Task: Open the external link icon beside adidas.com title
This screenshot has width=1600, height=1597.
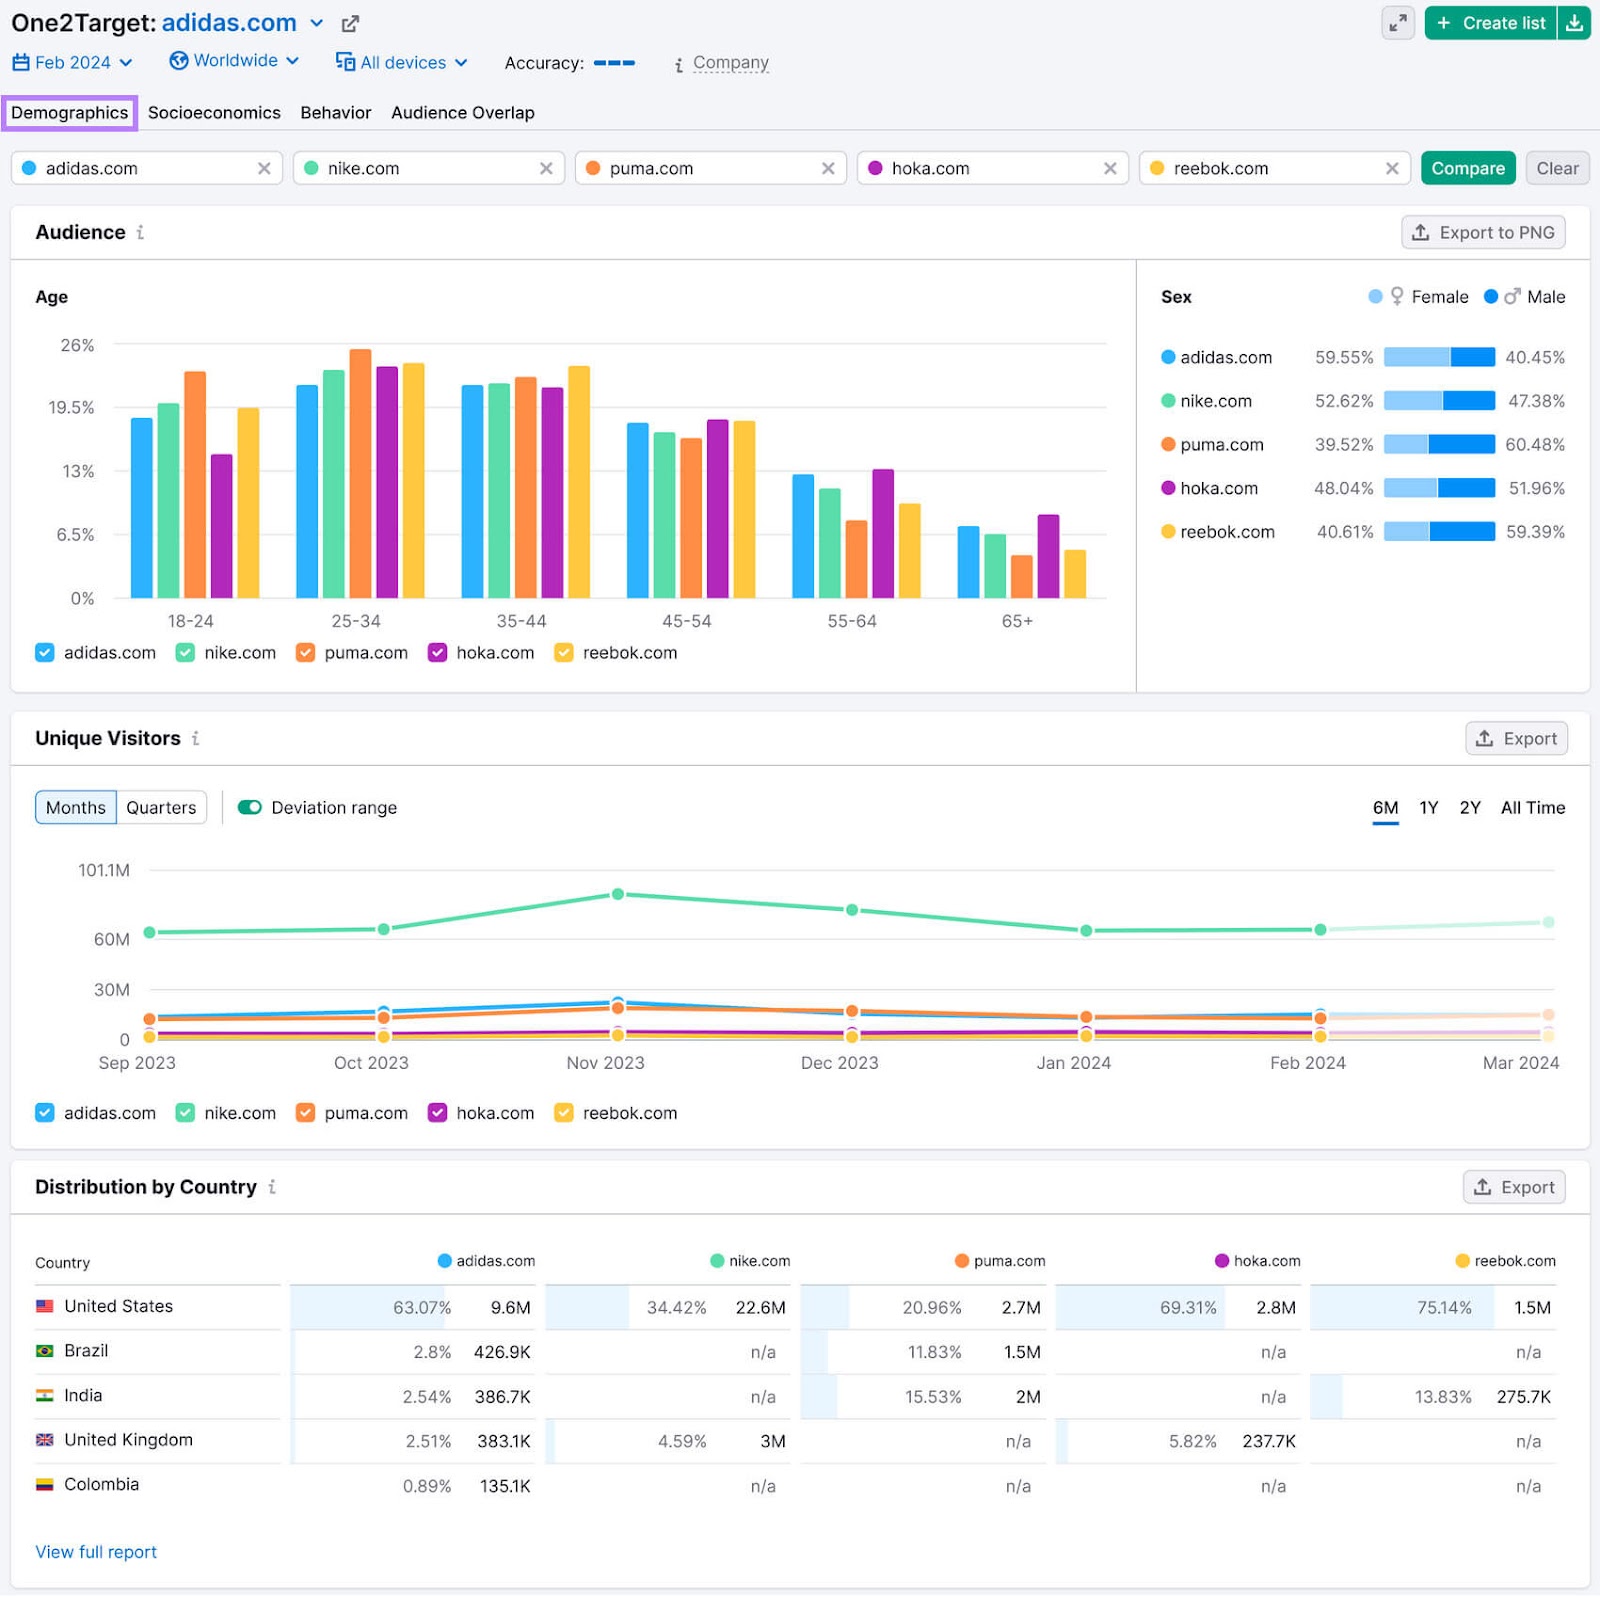Action: coord(349,22)
